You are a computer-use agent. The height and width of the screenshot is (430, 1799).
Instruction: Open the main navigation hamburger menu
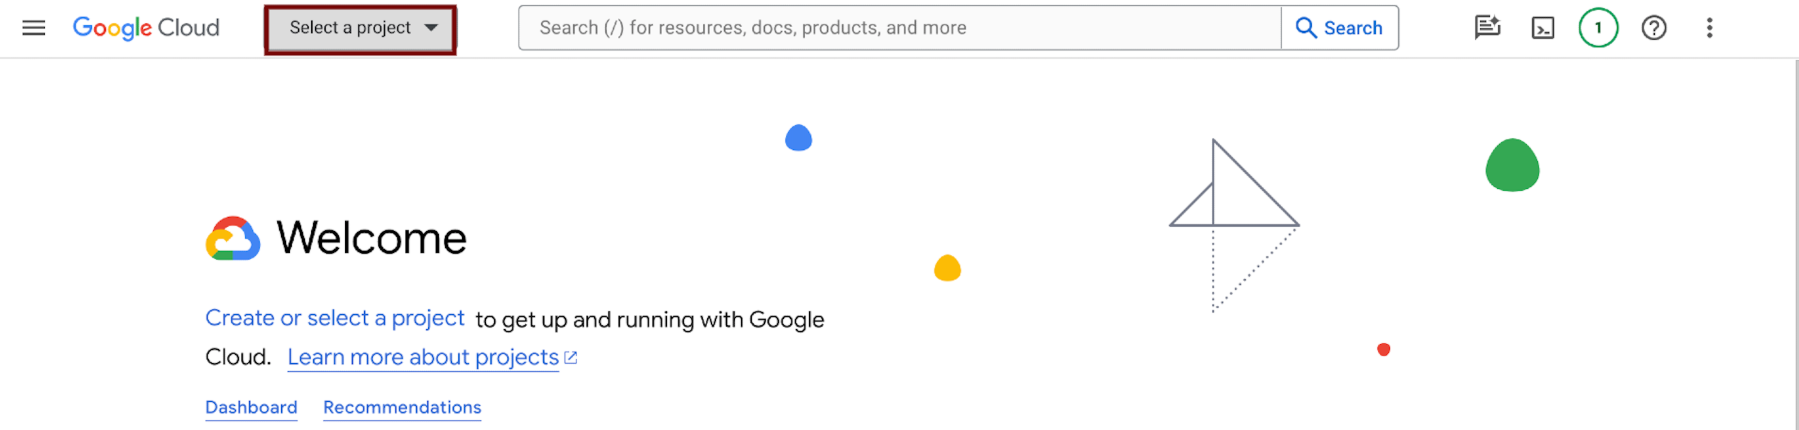pos(34,28)
